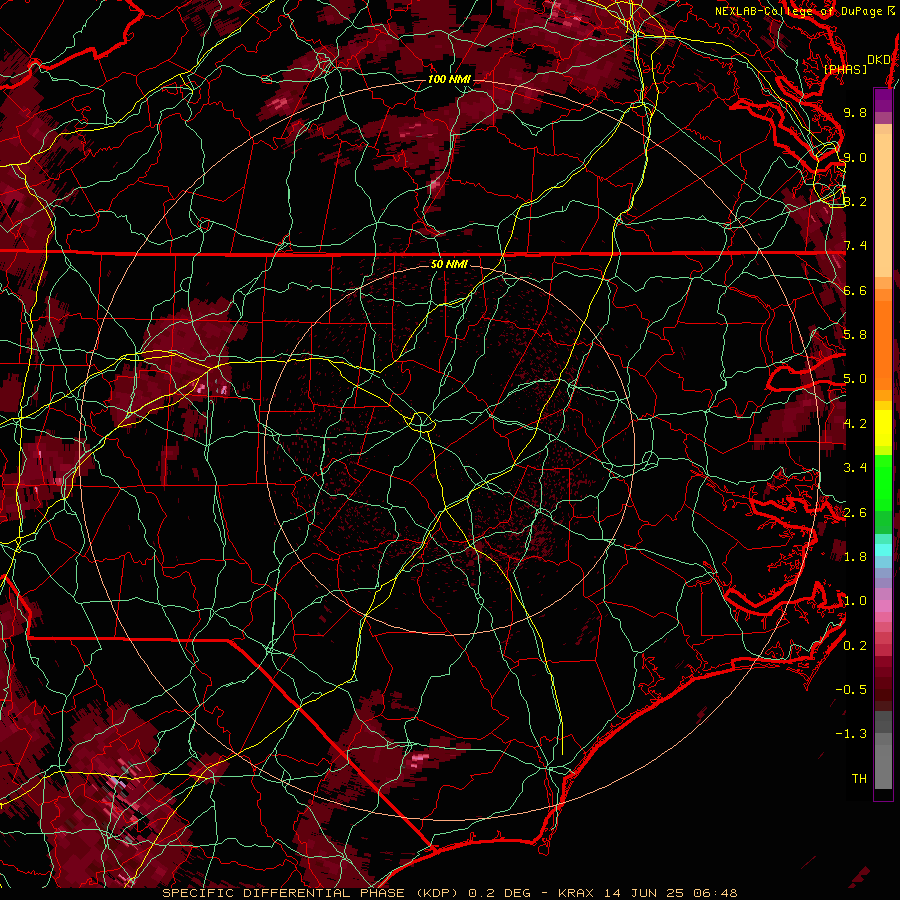Click the 9.0 value on the color scale
The width and height of the screenshot is (900, 900).
[x=855, y=157]
